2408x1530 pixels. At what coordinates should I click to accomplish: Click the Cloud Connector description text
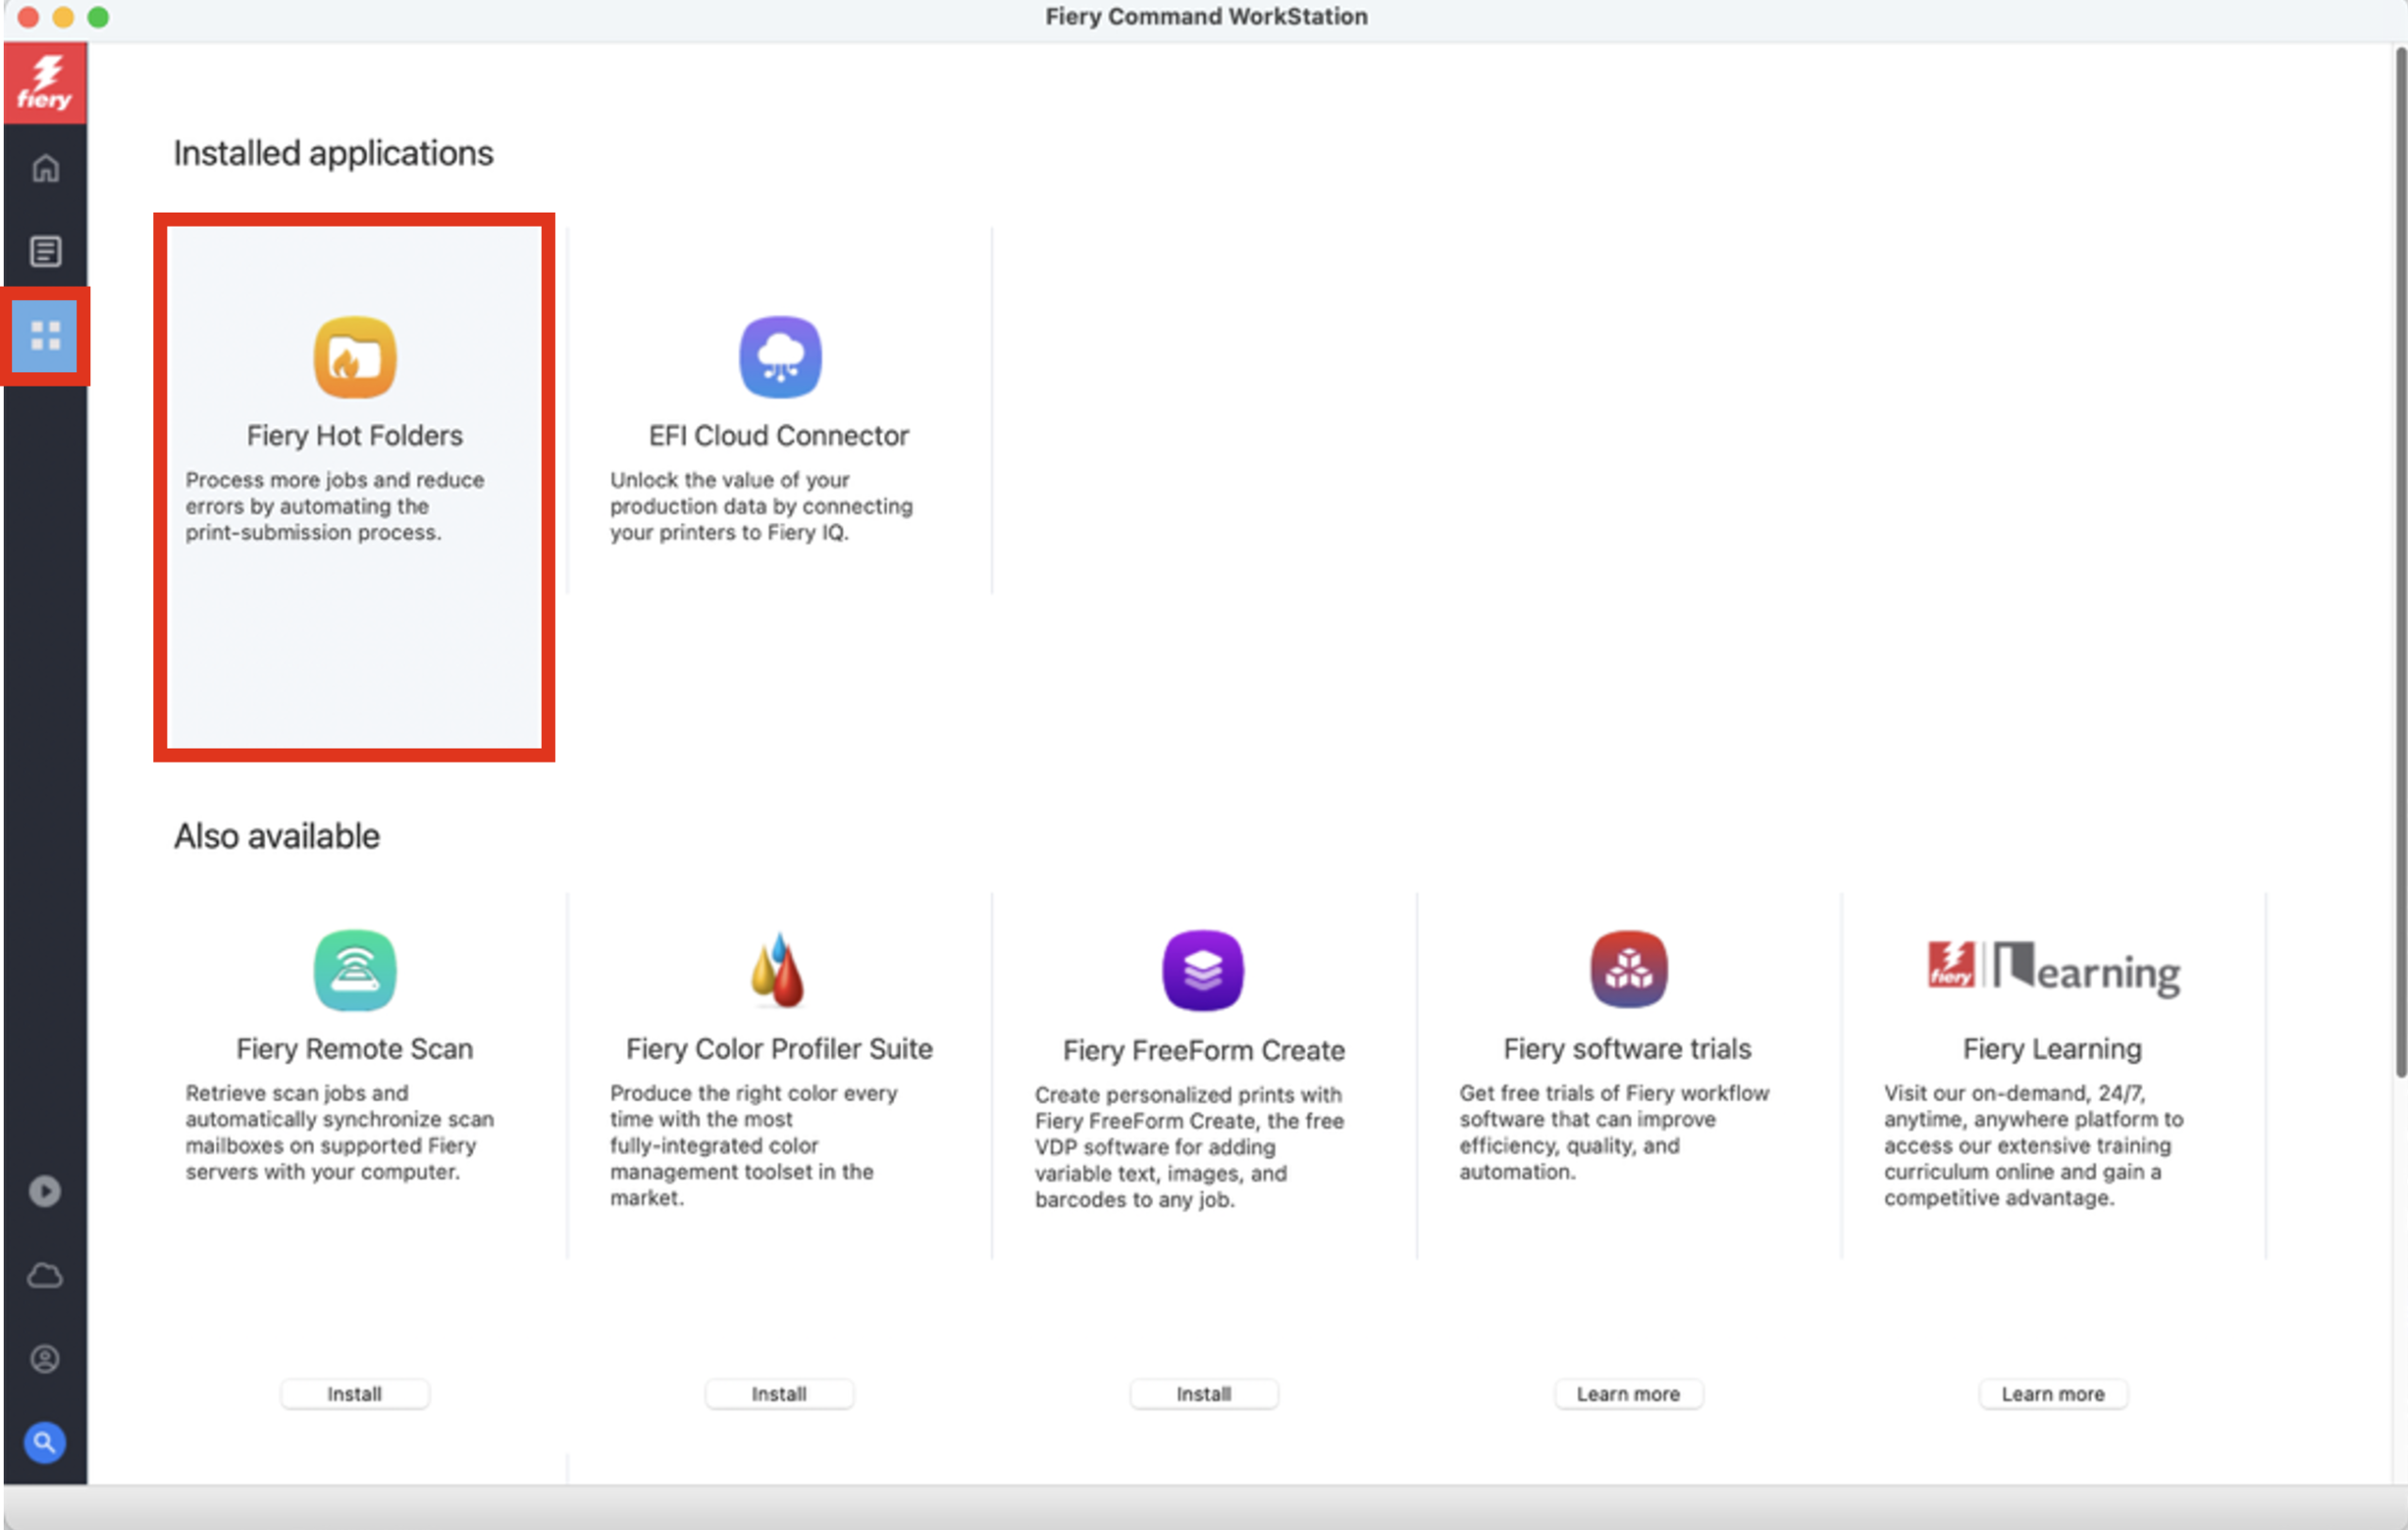tap(761, 506)
